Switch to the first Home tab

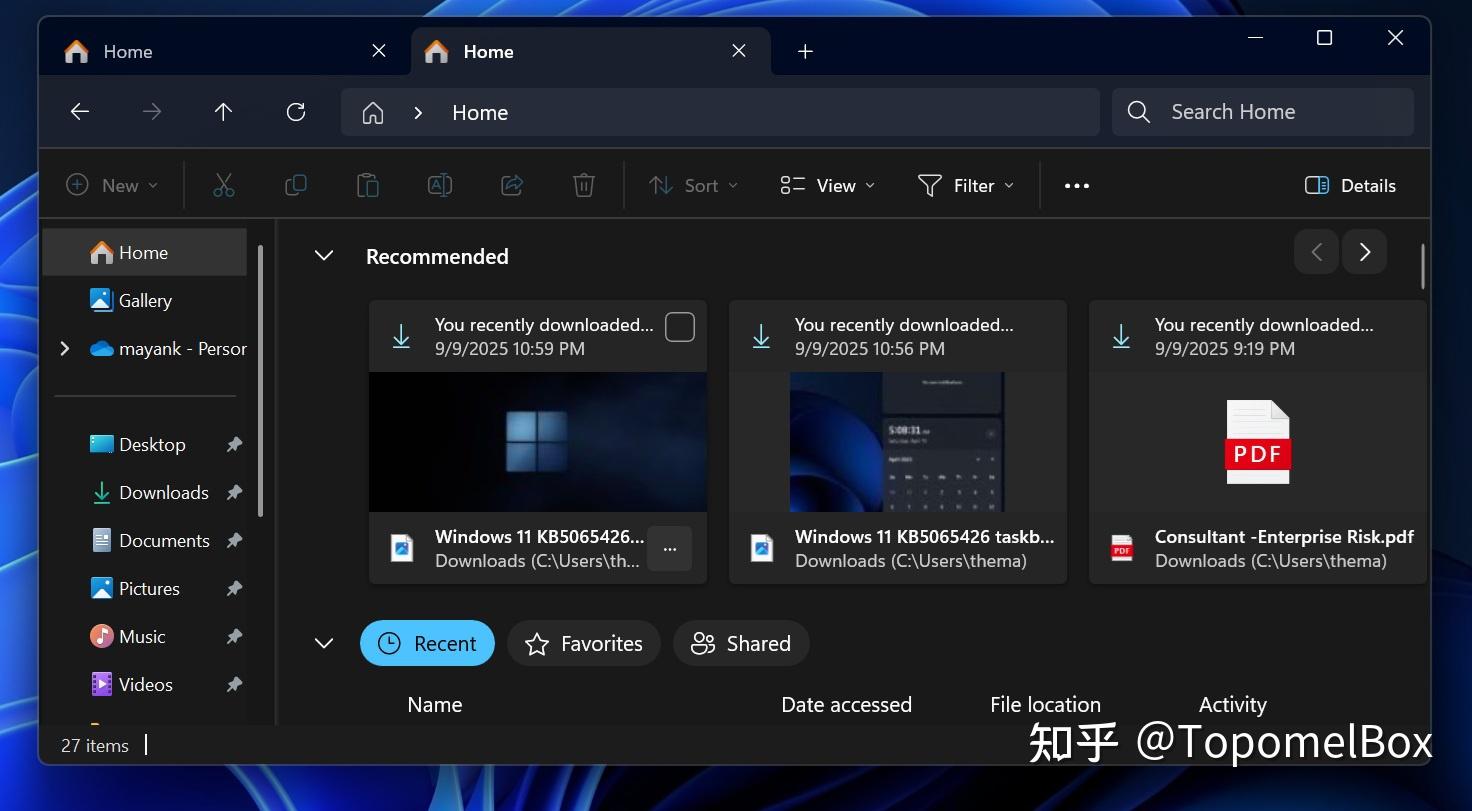224,51
